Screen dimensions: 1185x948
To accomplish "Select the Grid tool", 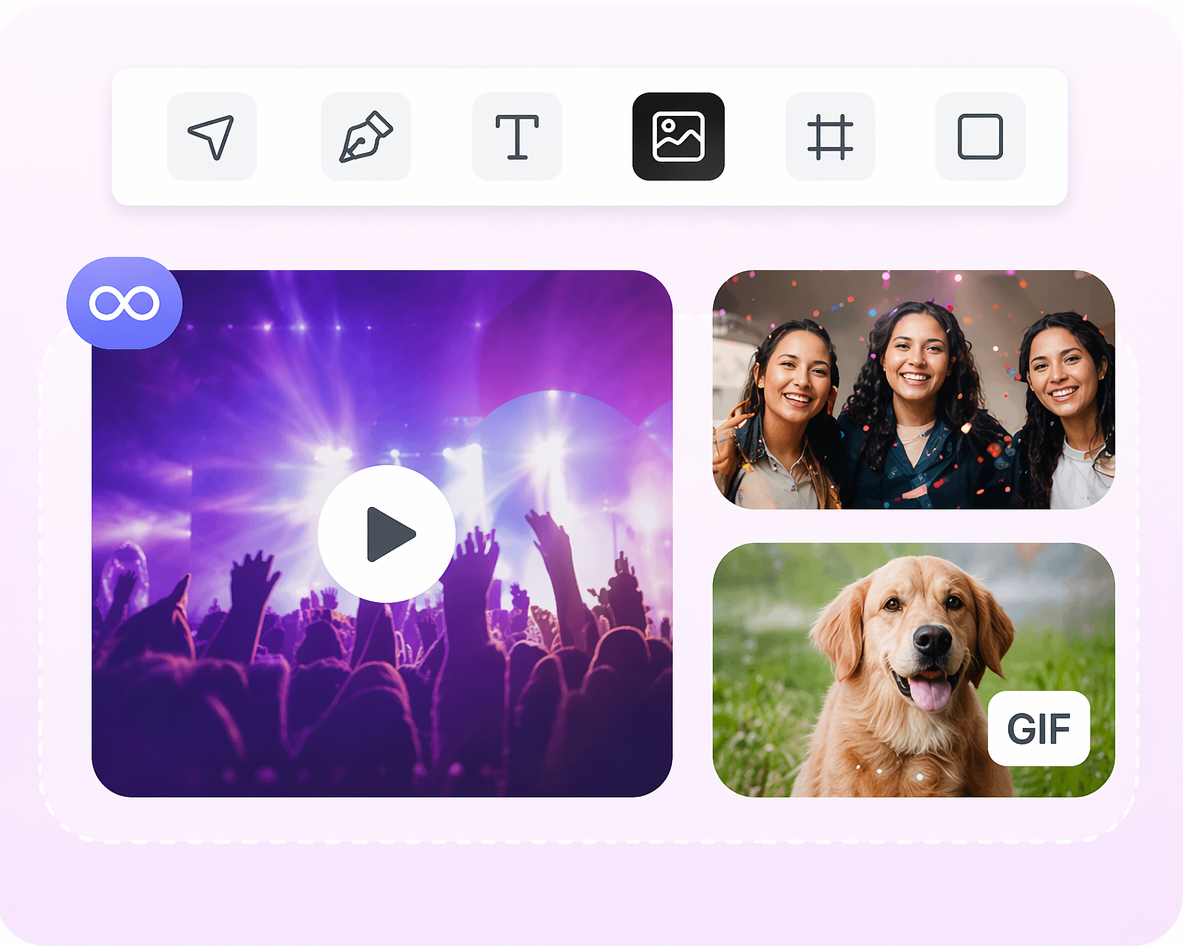I will click(830, 137).
